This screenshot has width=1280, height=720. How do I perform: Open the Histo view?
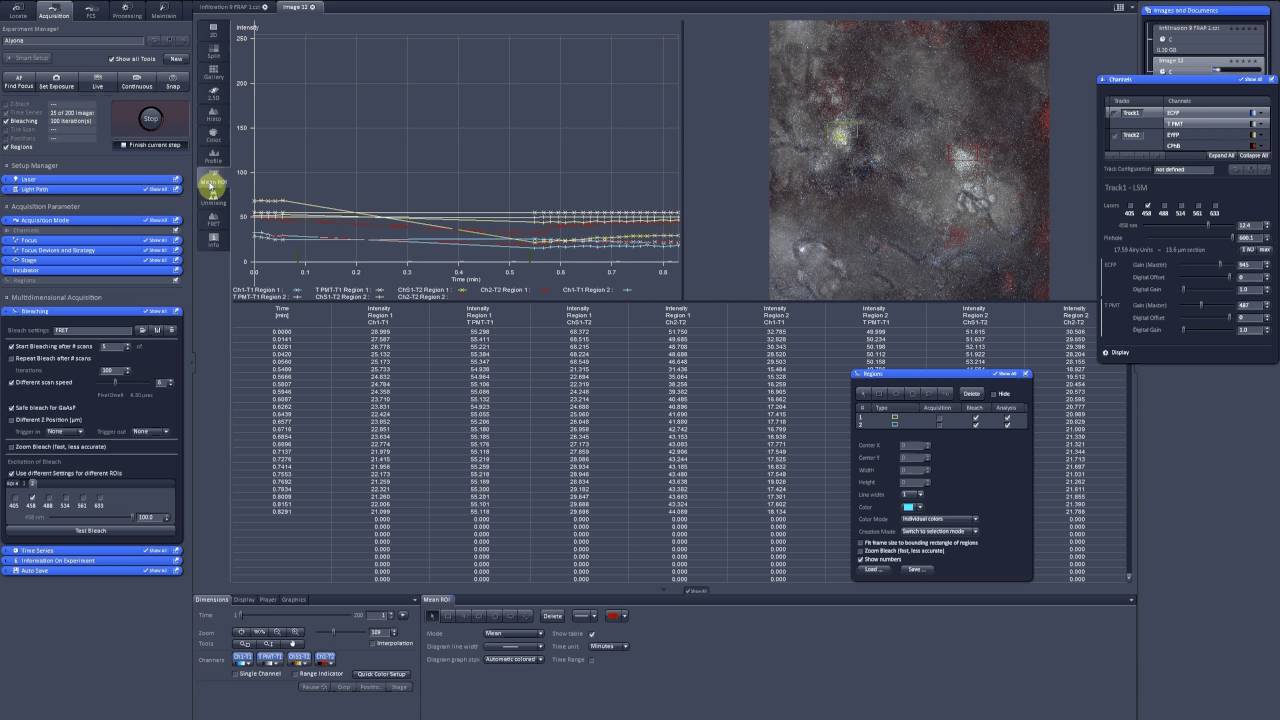tap(213, 115)
